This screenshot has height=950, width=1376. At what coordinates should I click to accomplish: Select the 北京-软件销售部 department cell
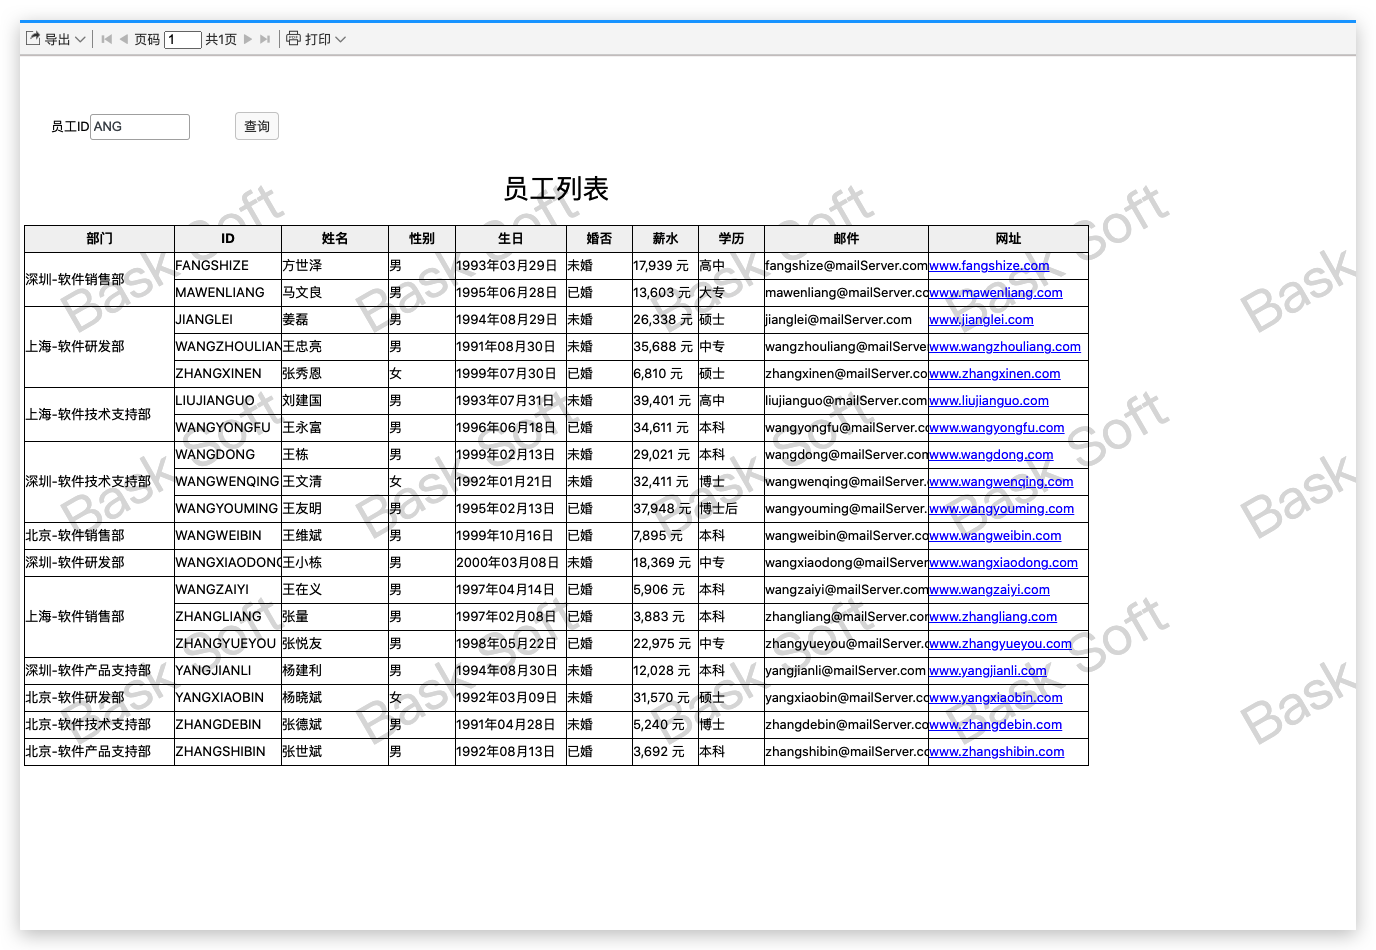[99, 536]
